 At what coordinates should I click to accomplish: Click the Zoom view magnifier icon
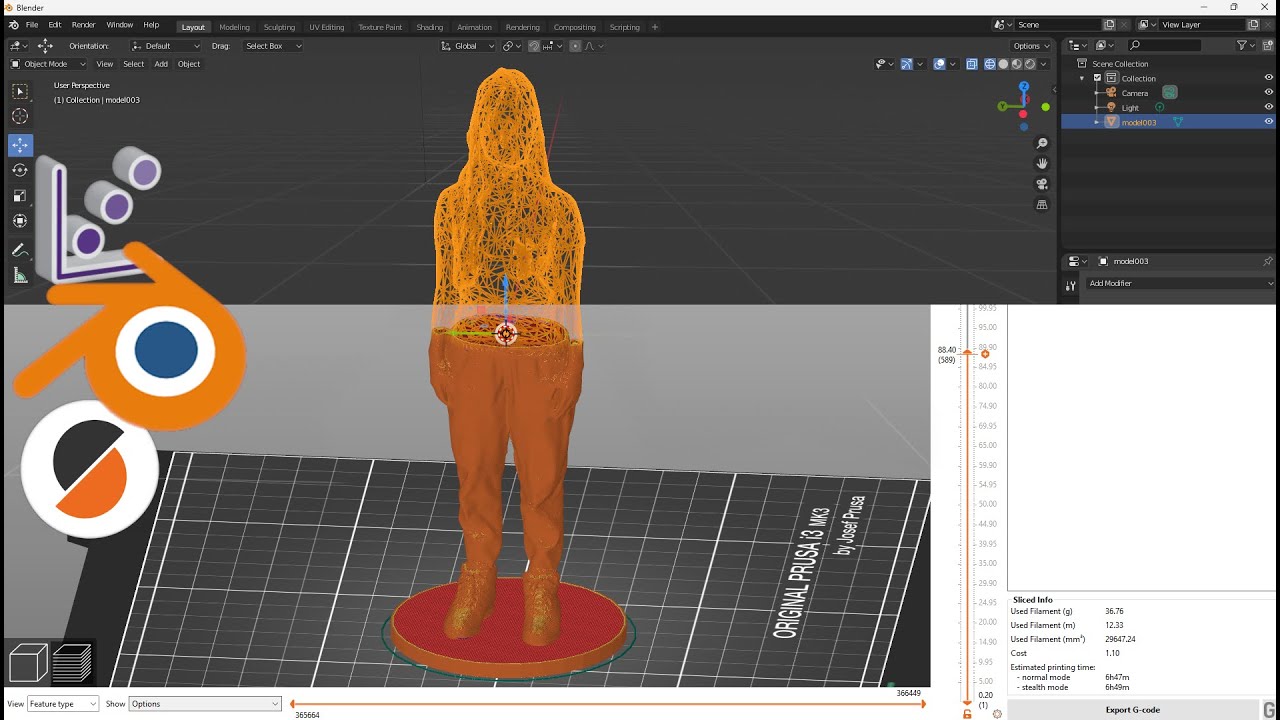[x=1042, y=144]
